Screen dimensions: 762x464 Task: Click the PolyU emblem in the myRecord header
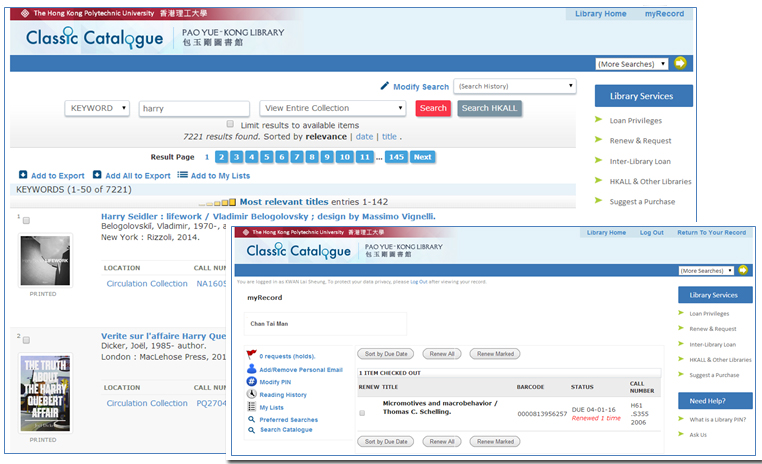[246, 232]
